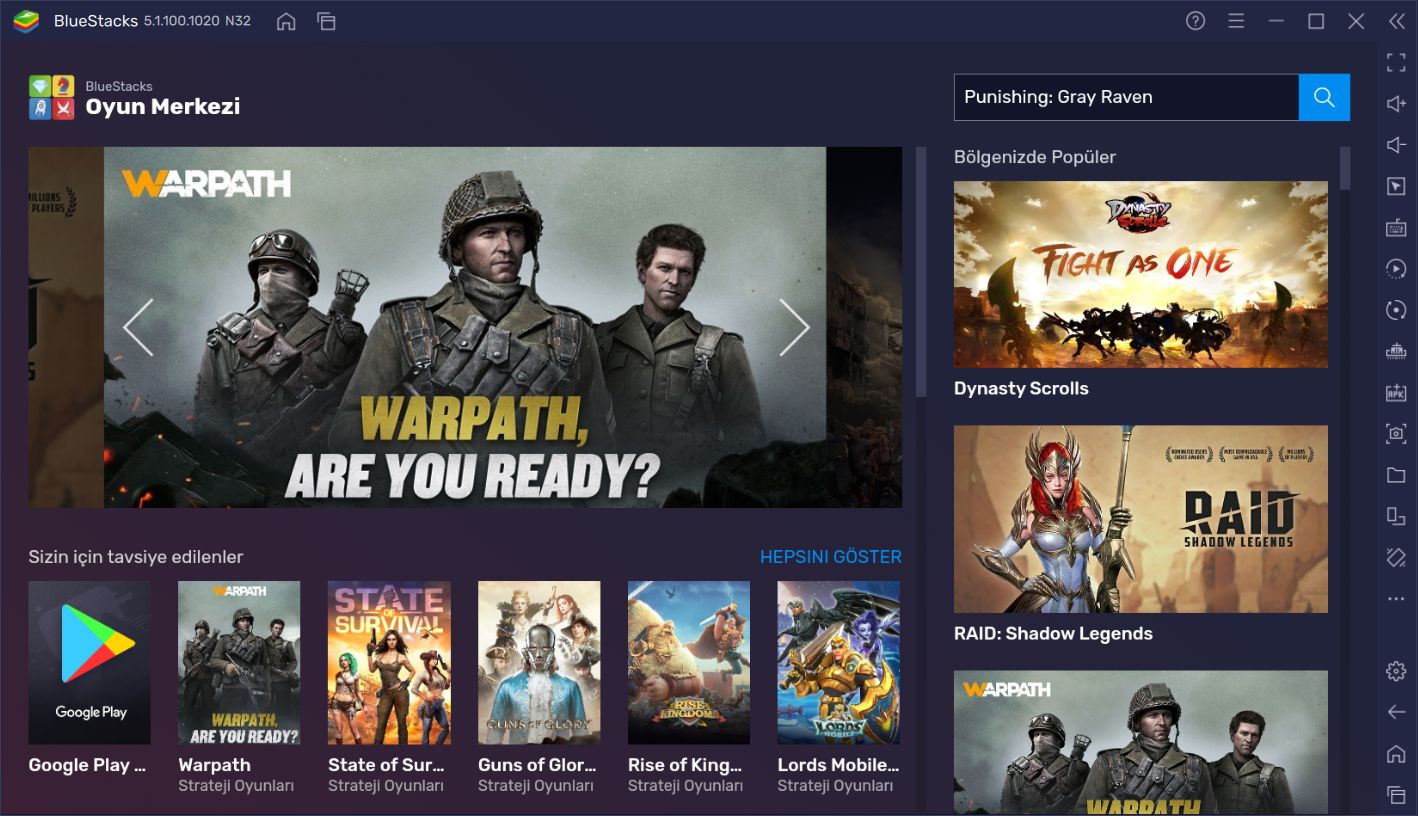Install APK via sidebar icon

click(x=1396, y=393)
